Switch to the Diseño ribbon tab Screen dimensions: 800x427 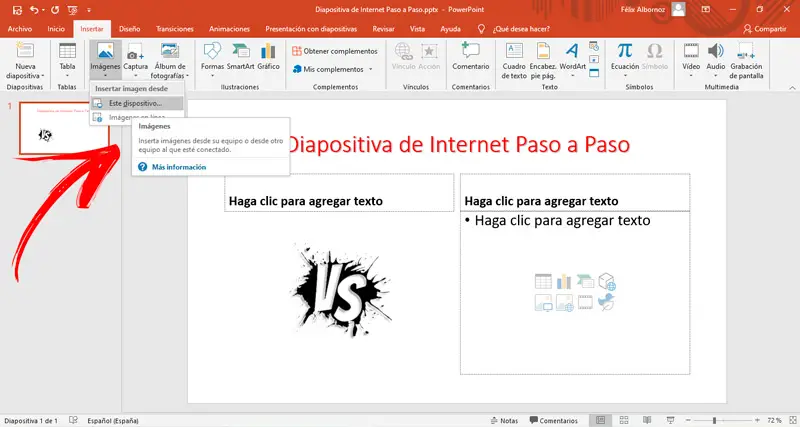[x=130, y=29]
